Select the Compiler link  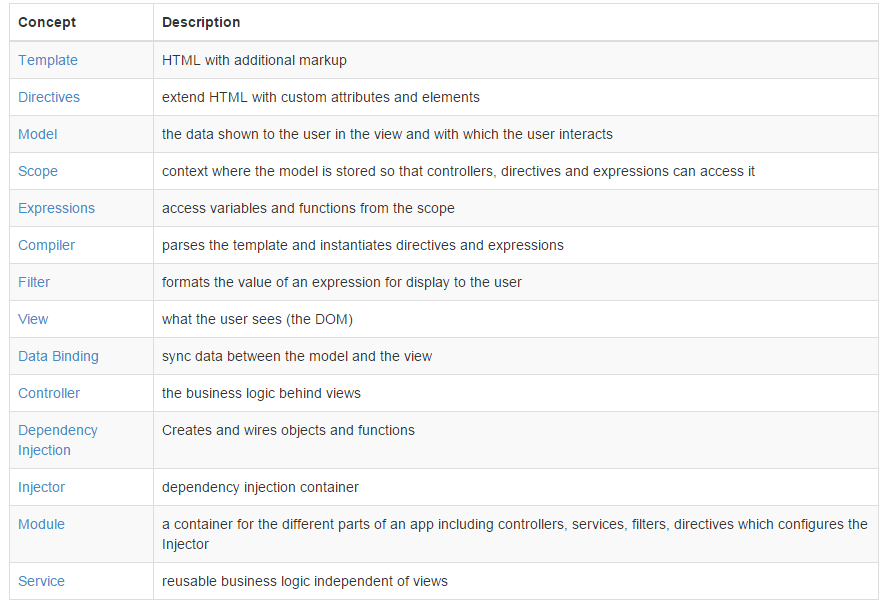point(46,245)
